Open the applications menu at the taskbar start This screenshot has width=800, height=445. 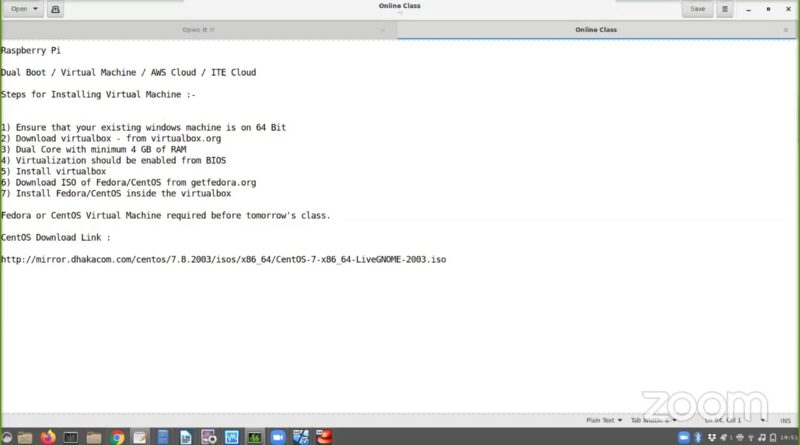(7, 437)
